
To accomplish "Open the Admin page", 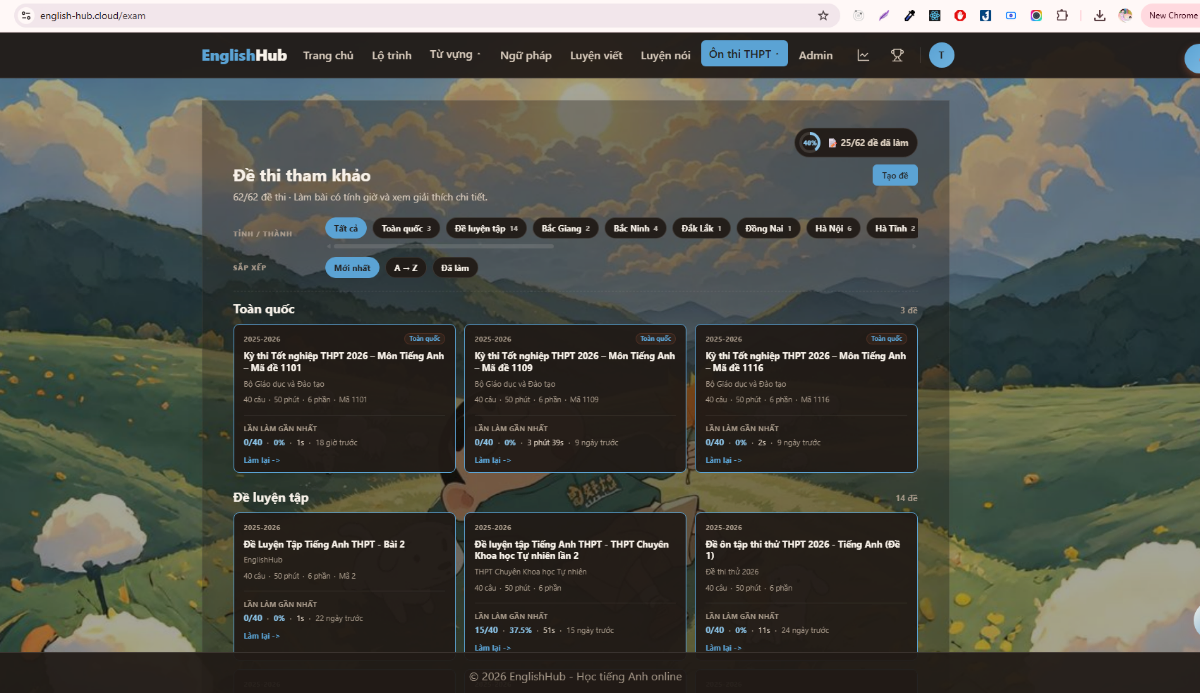I will (x=816, y=55).
